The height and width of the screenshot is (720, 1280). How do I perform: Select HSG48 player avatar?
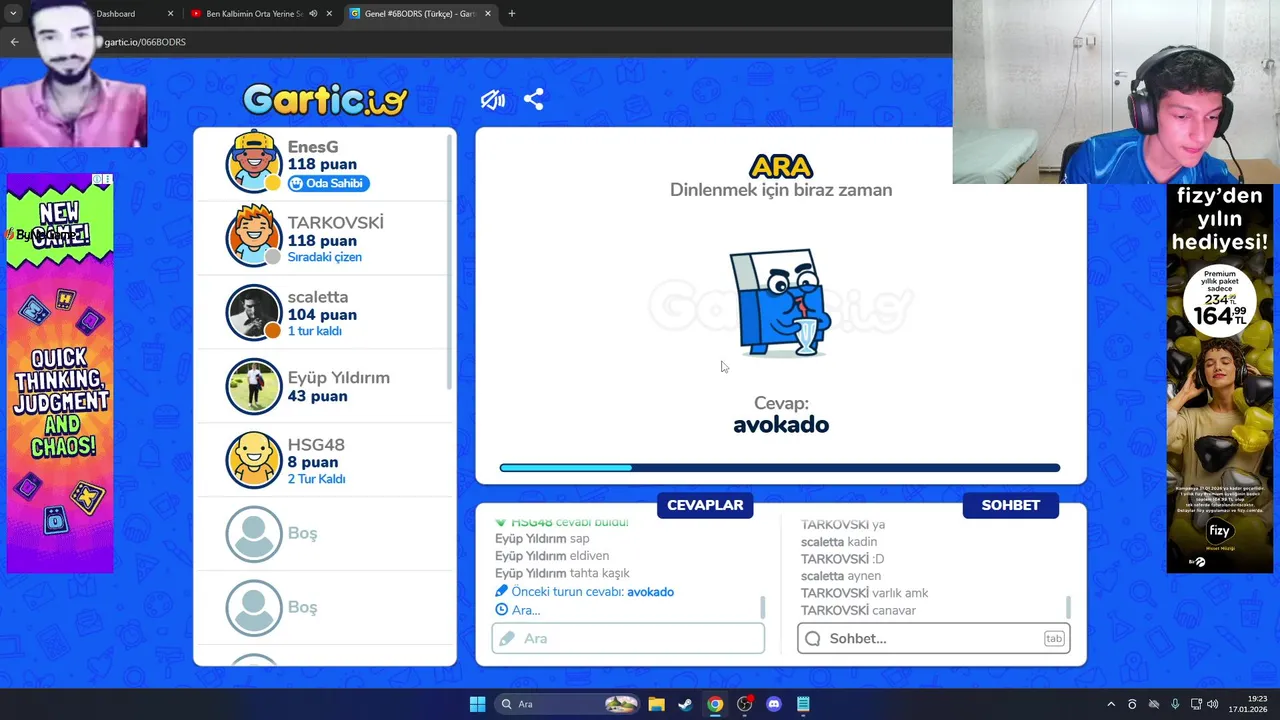pyautogui.click(x=254, y=460)
